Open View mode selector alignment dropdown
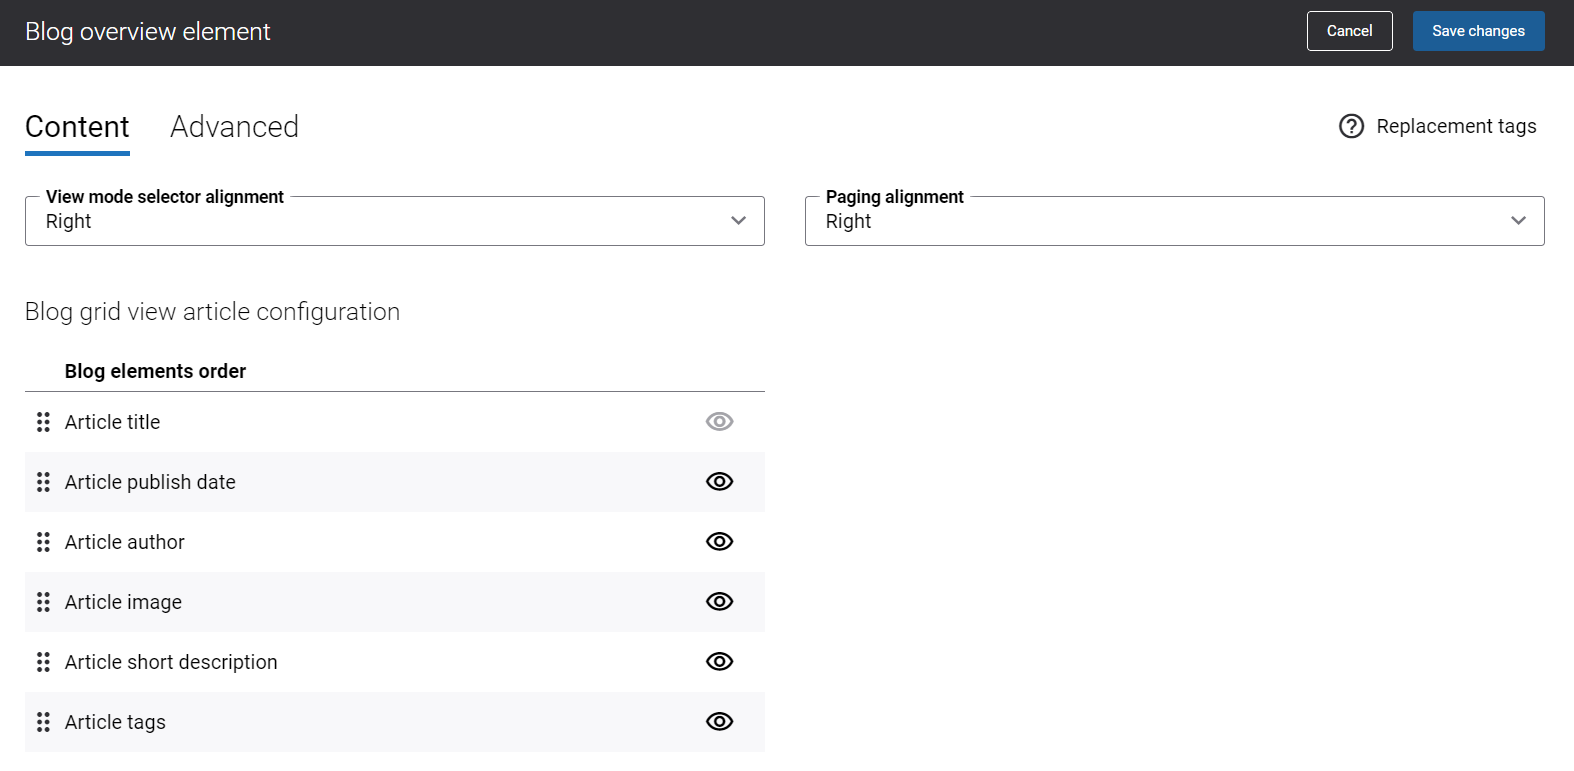 click(394, 221)
